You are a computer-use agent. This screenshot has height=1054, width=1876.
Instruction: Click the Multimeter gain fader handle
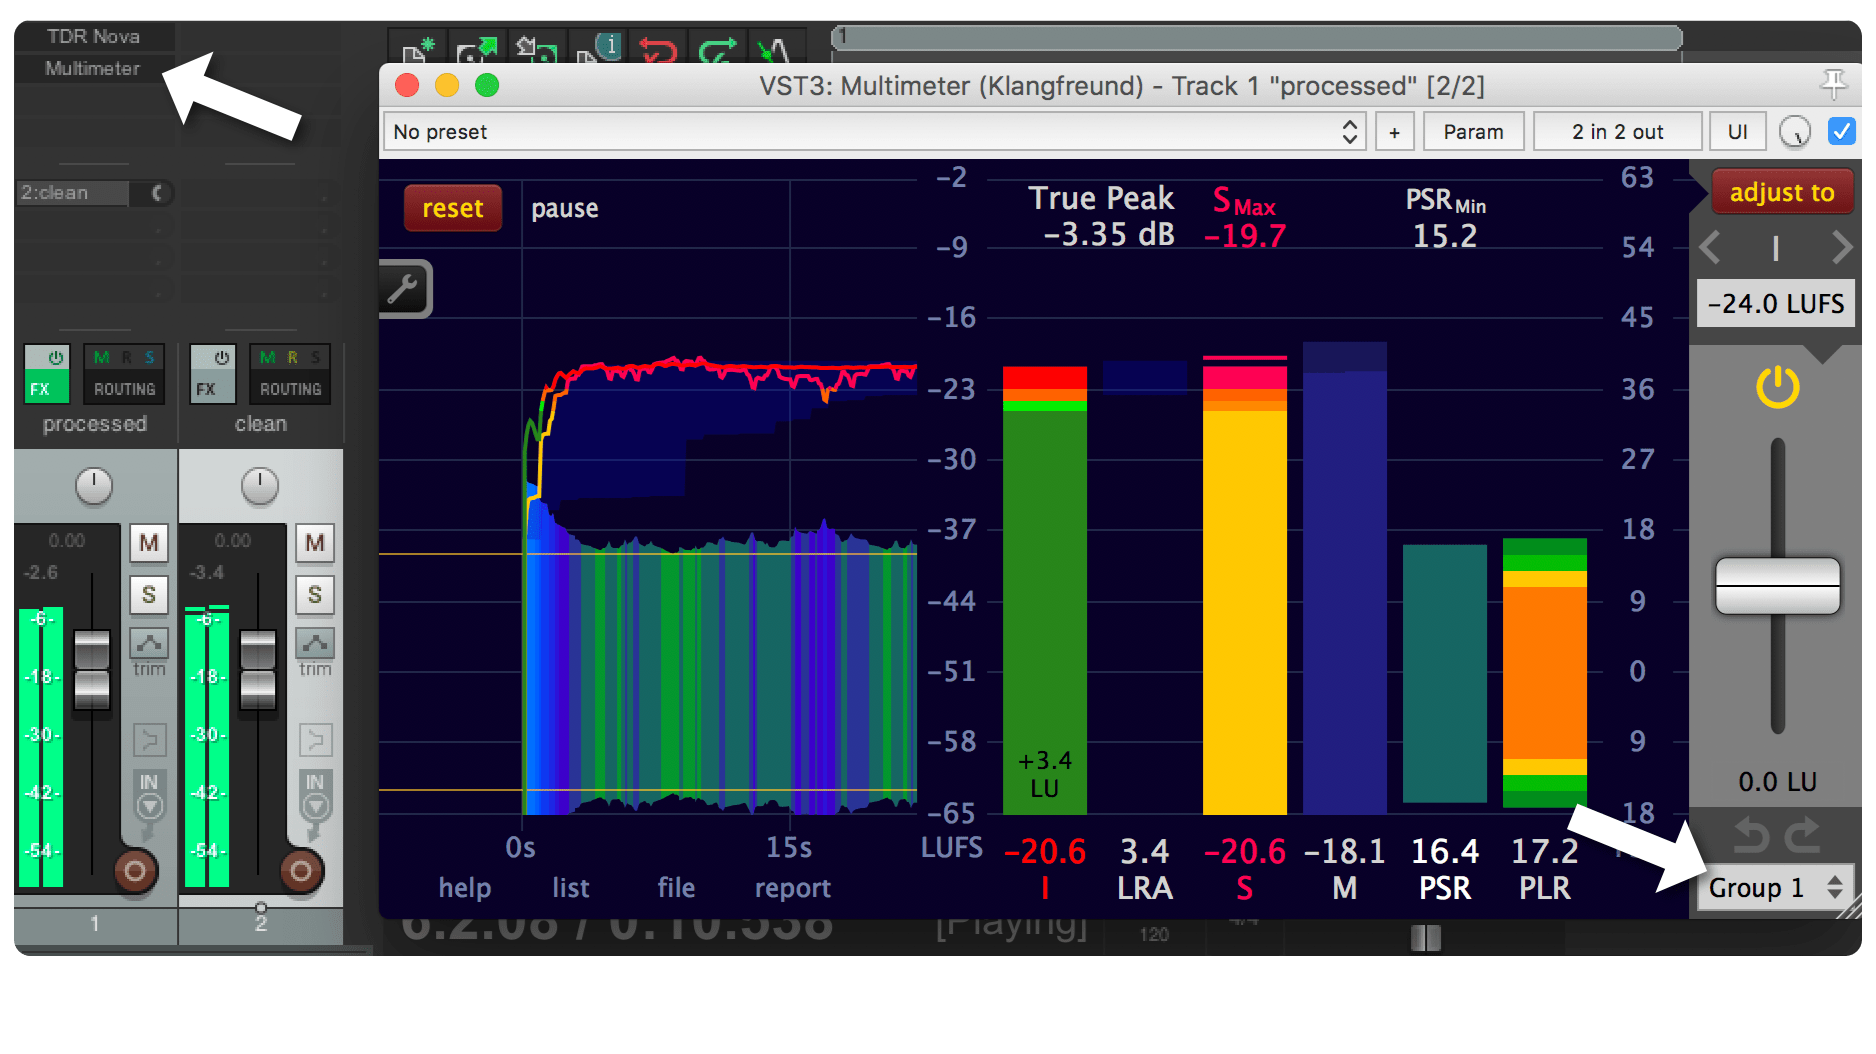1777,586
